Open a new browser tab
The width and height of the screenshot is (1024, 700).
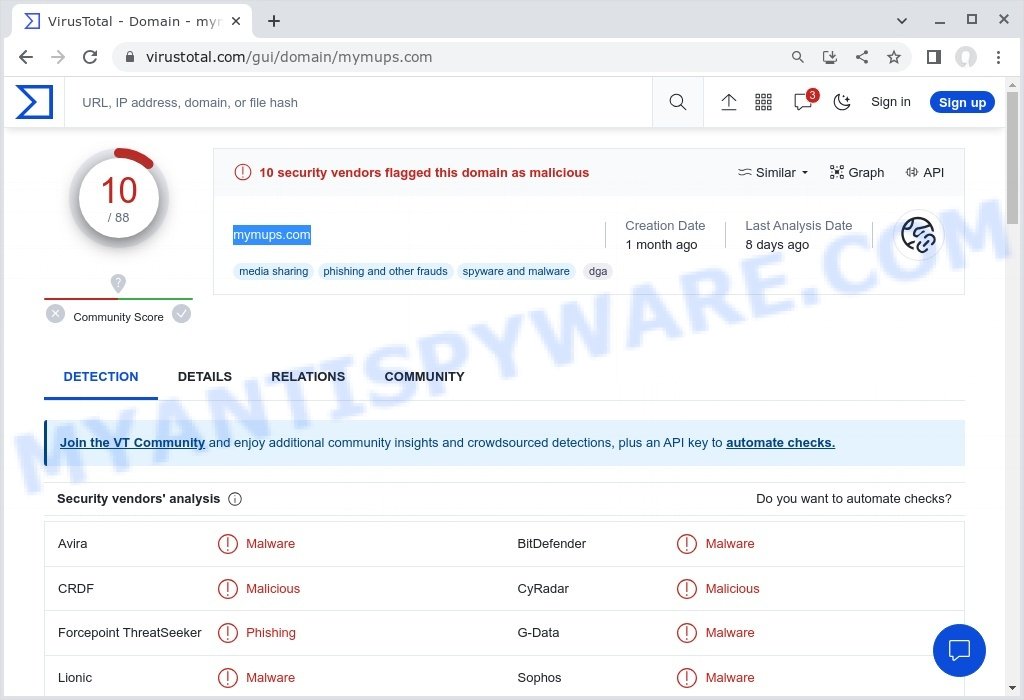click(x=274, y=21)
